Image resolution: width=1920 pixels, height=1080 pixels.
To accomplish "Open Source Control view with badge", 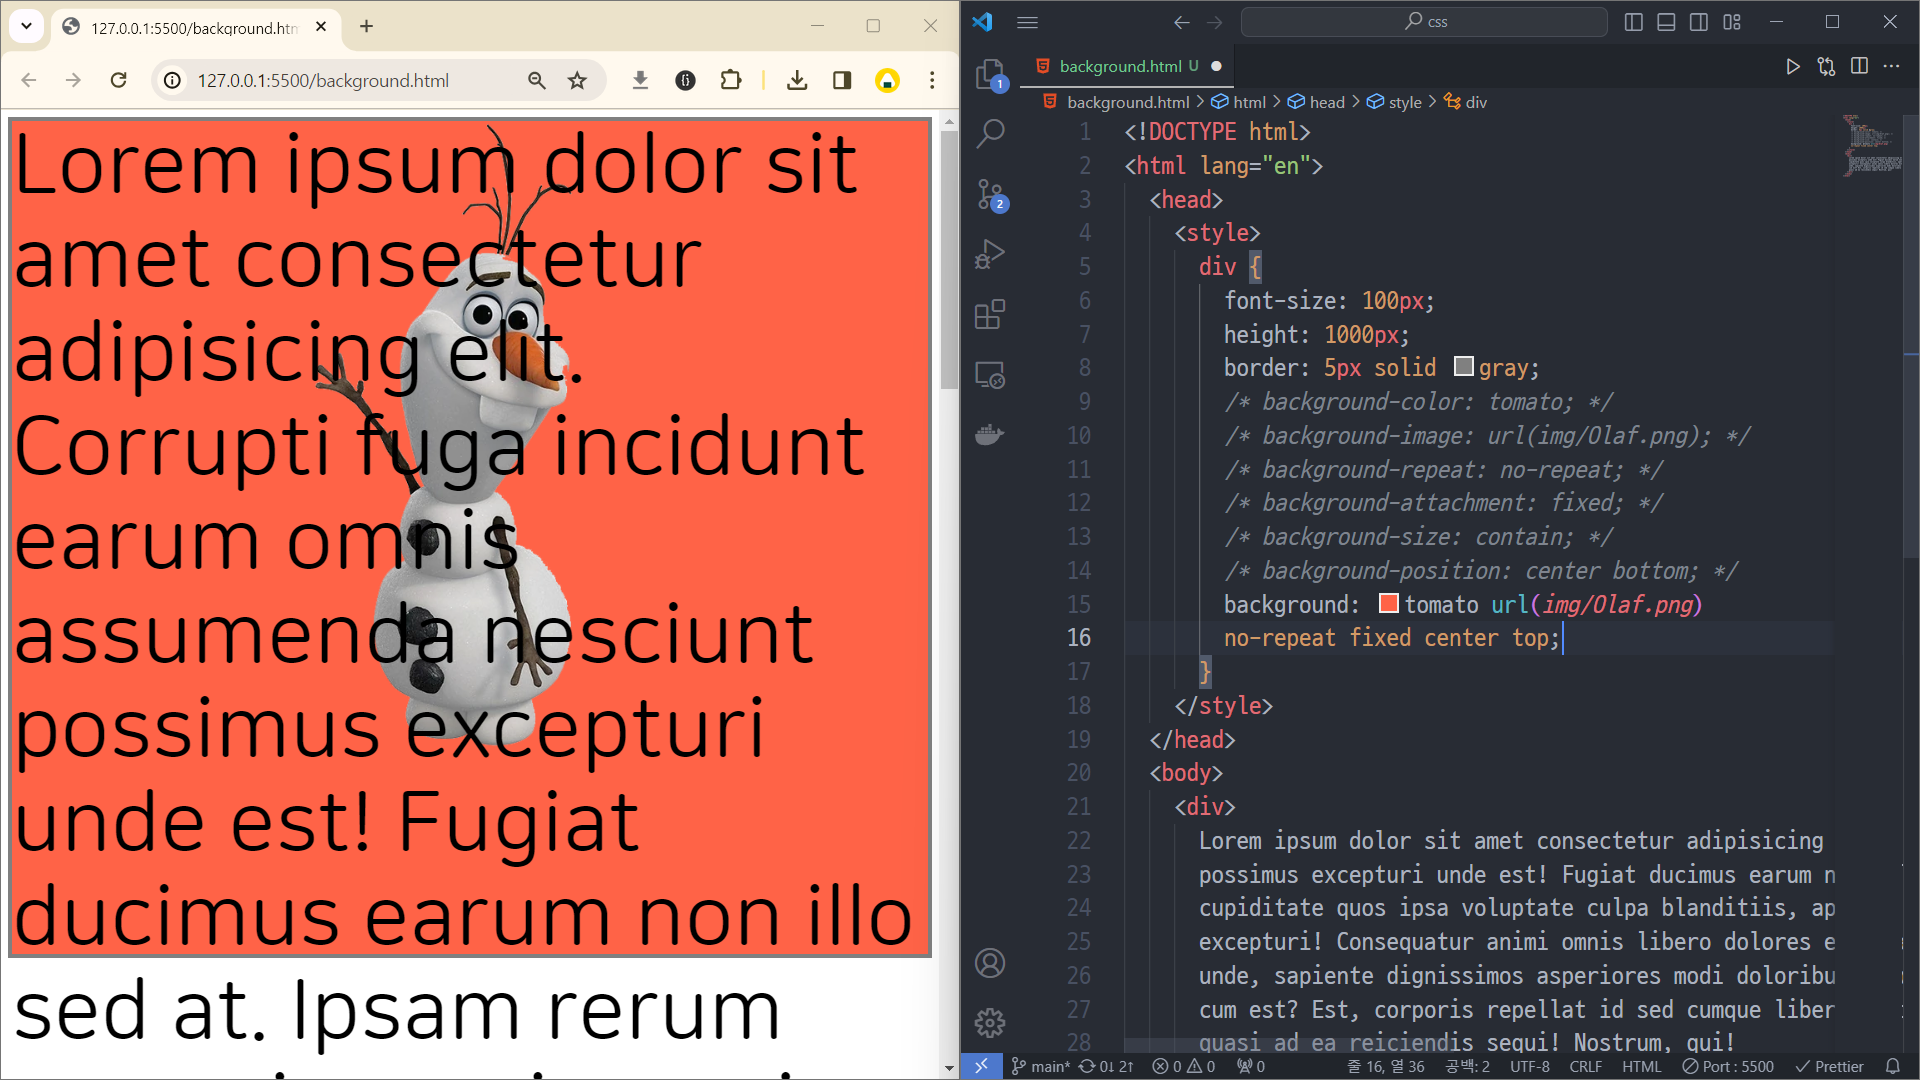I will click(x=990, y=194).
